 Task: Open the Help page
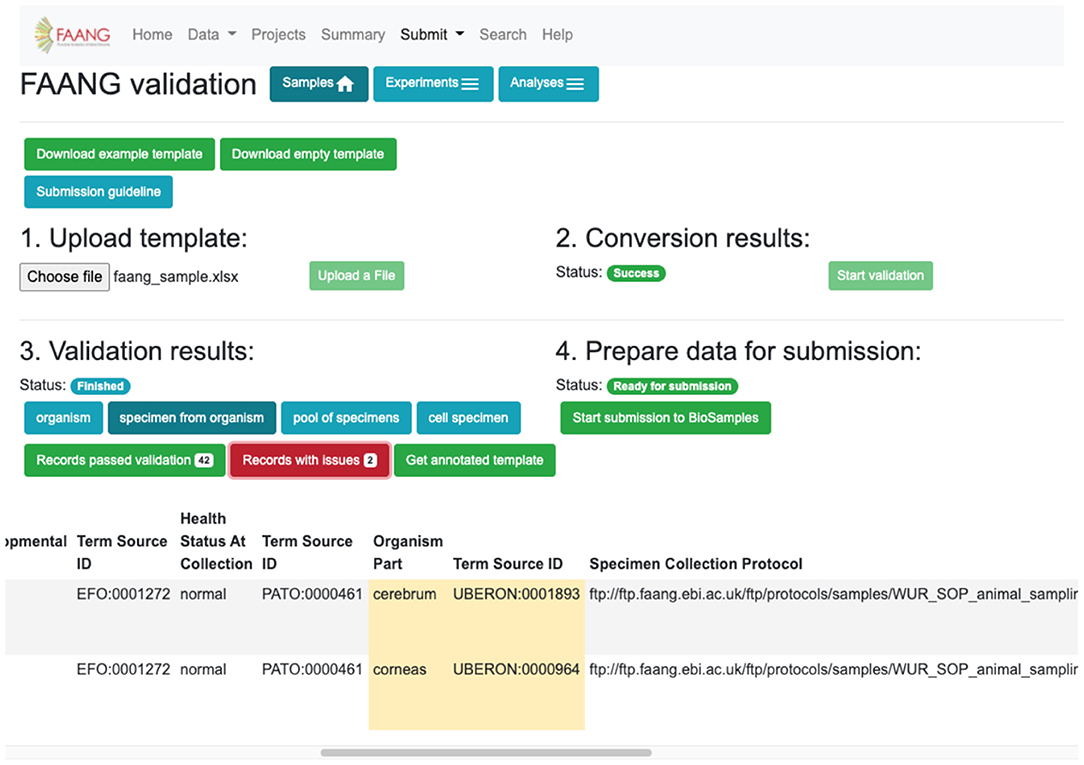click(x=557, y=35)
